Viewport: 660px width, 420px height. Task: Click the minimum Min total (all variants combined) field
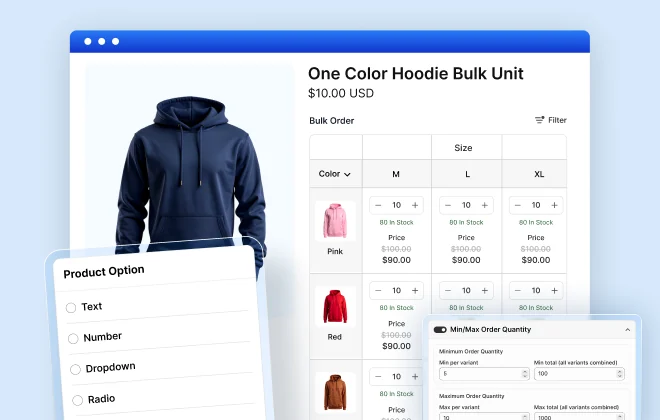point(579,374)
